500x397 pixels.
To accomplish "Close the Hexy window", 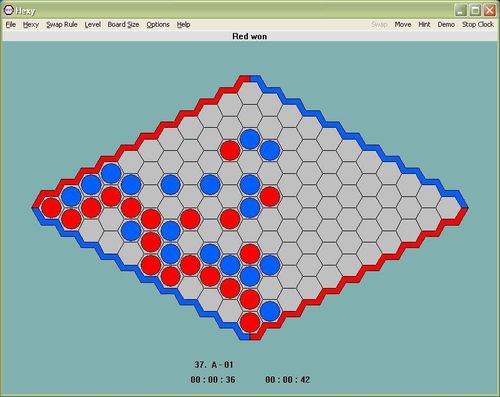I will point(490,10).
